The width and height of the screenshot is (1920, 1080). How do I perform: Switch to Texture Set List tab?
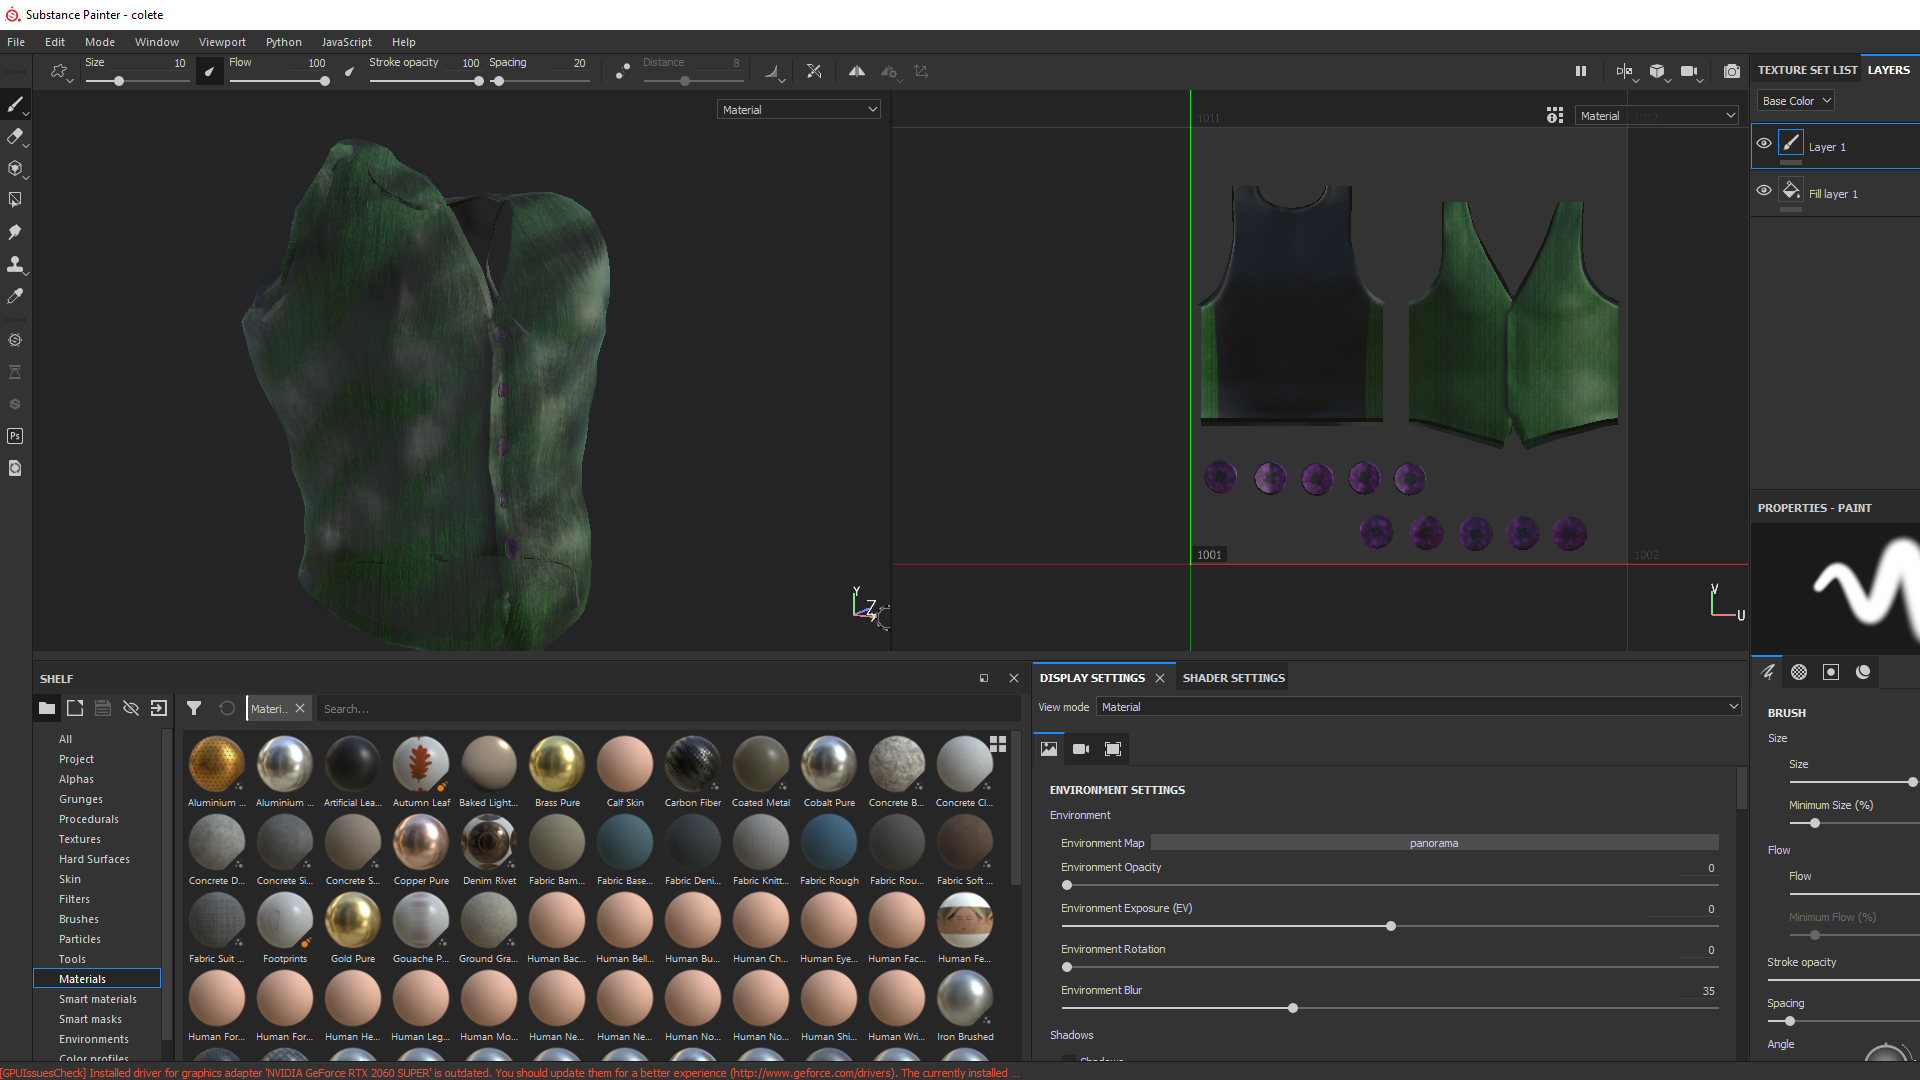tap(1807, 70)
